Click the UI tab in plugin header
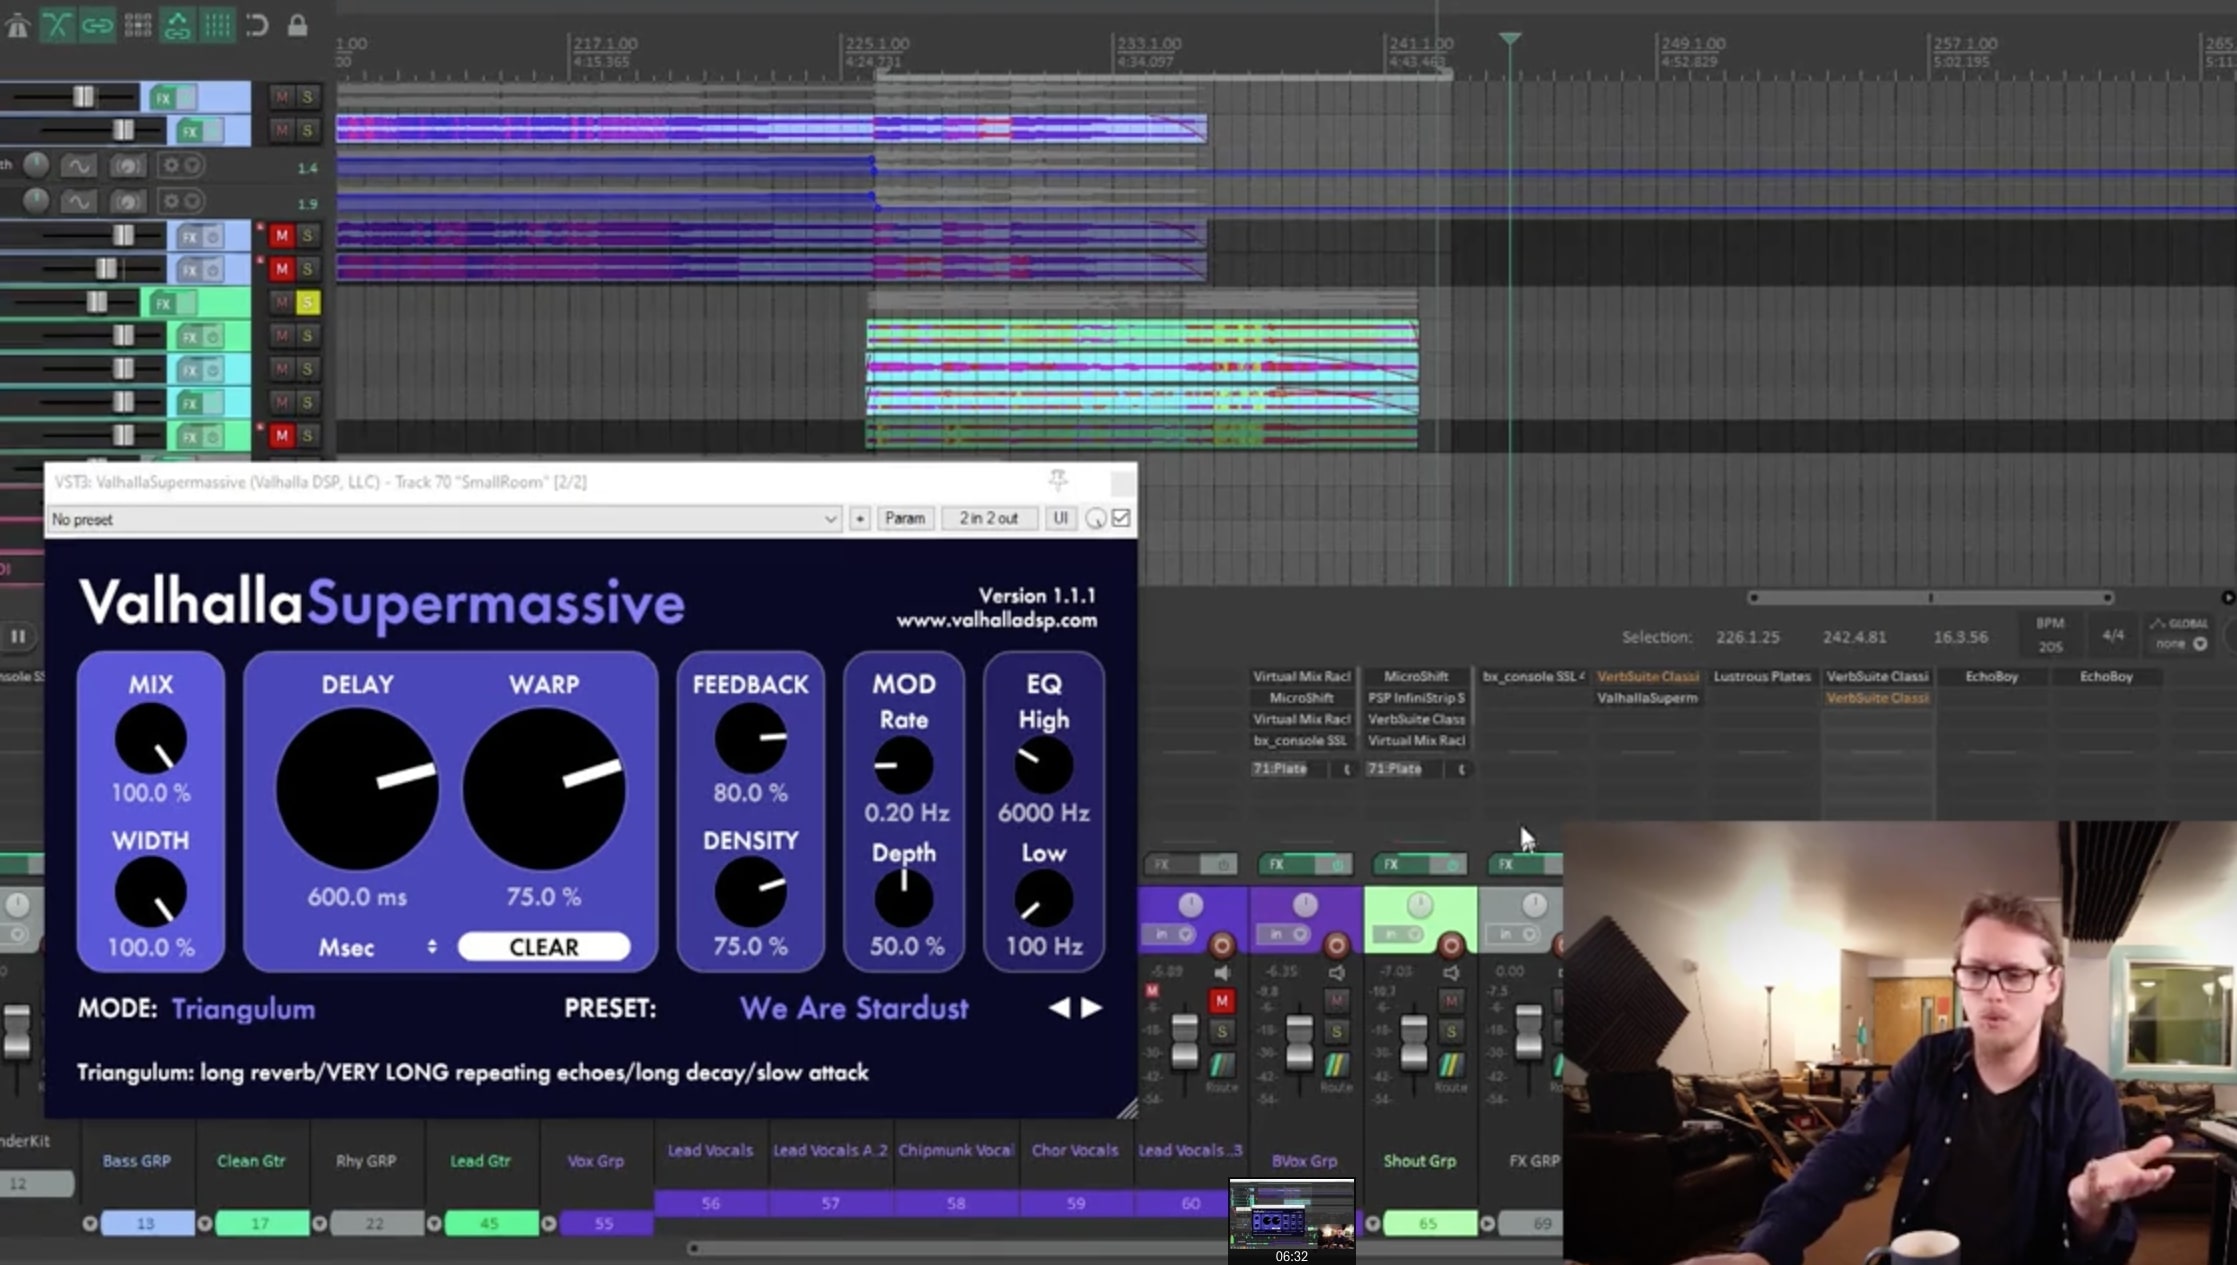Image resolution: width=2237 pixels, height=1265 pixels. (x=1060, y=518)
